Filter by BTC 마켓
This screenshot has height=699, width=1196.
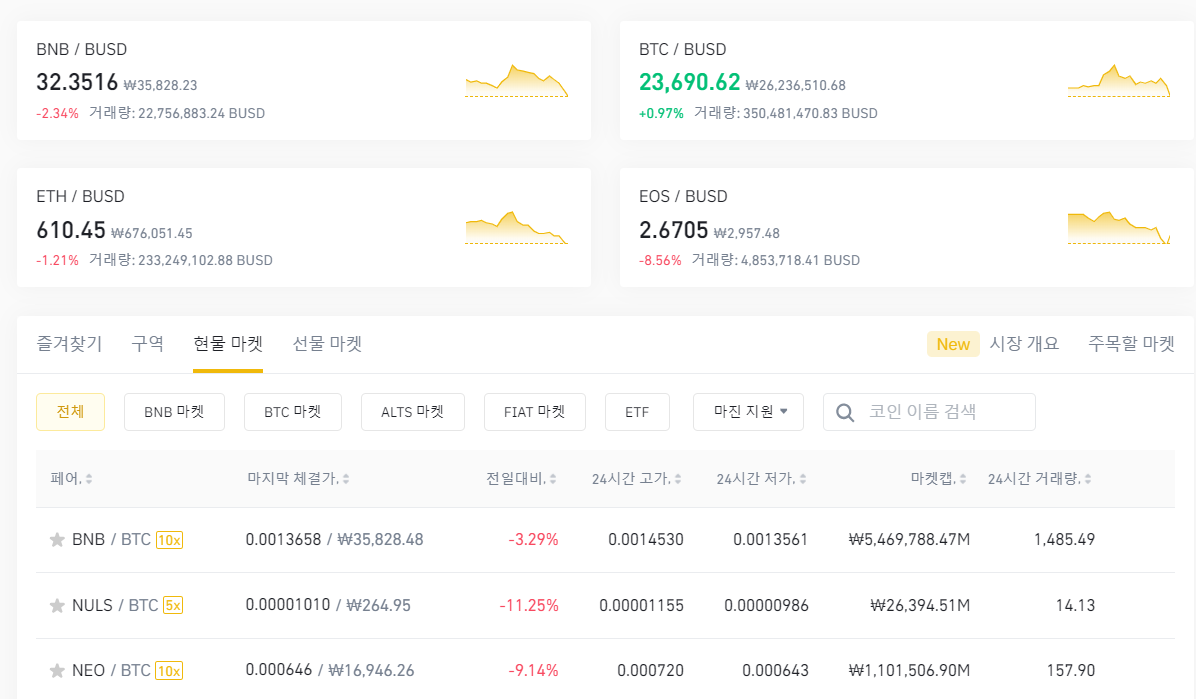pyautogui.click(x=293, y=412)
